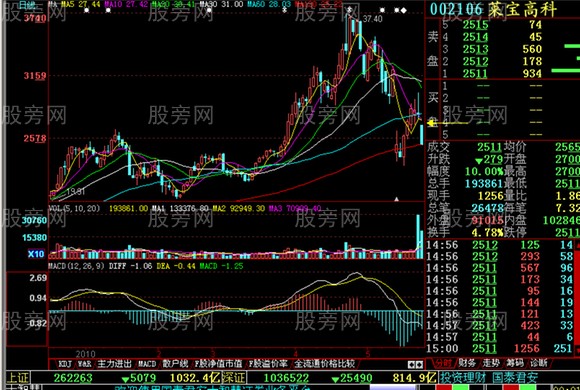Select the MACD indicator tab

[x=147, y=364]
